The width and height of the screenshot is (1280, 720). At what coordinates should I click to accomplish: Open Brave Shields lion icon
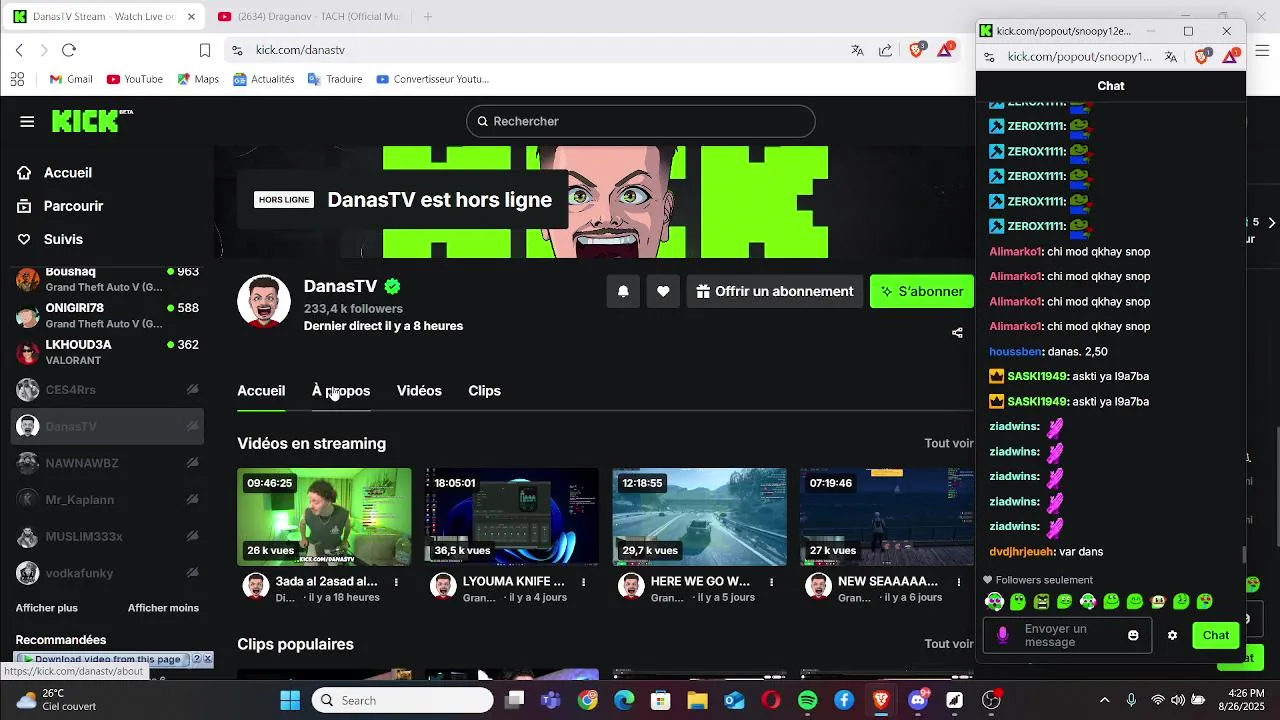coord(916,50)
